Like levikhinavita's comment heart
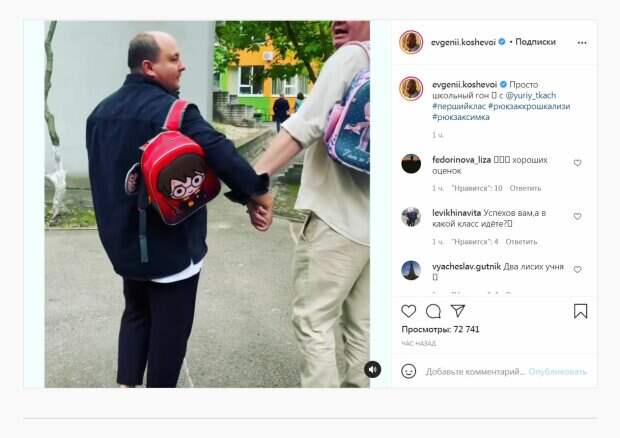 coord(577,216)
